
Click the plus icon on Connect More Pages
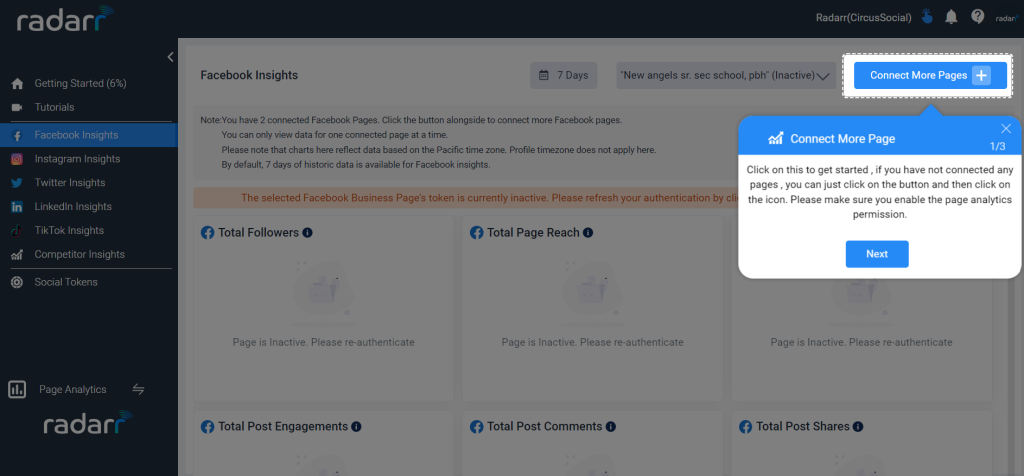click(981, 76)
